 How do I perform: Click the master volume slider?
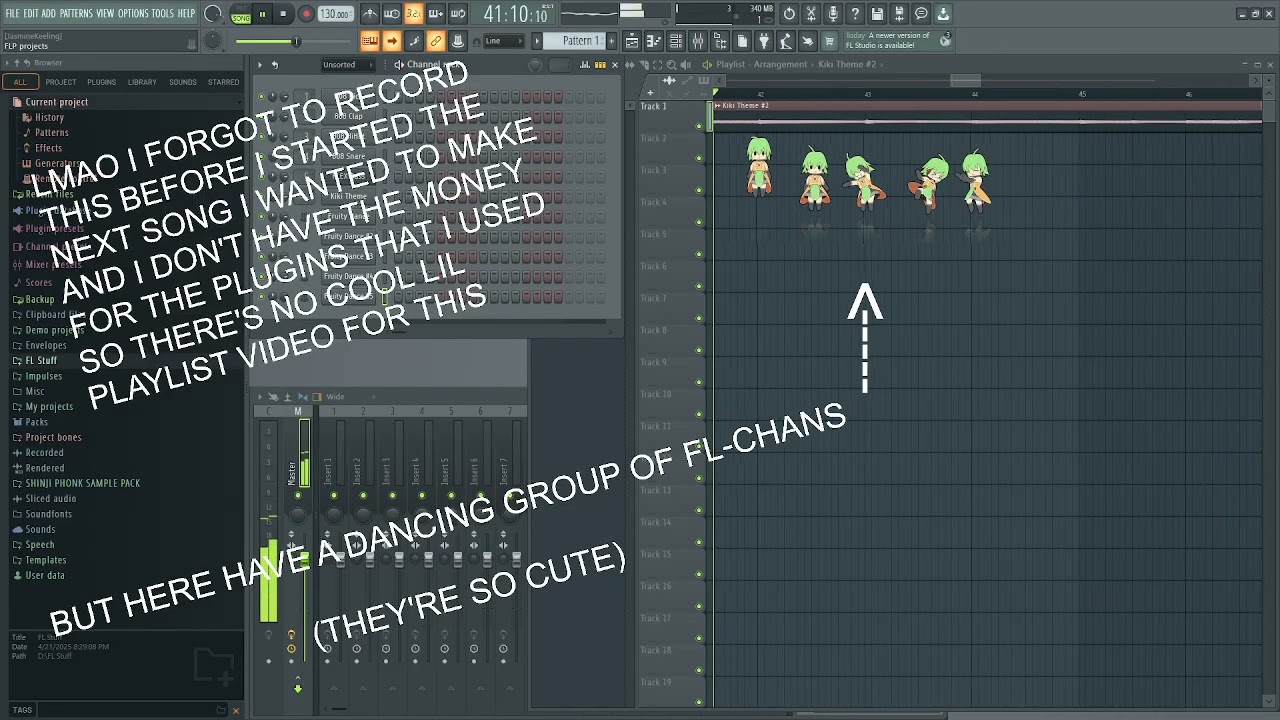296,41
